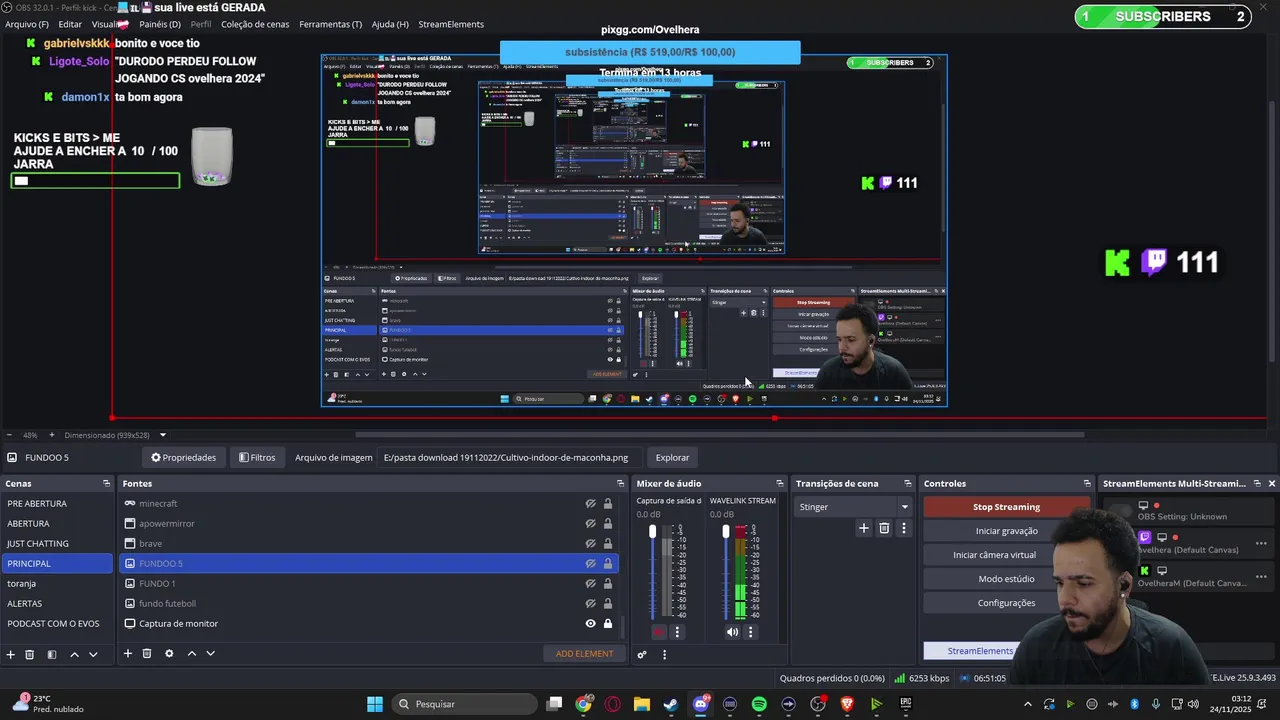Lock toggle for Captura de monitor source
1280x720 pixels.
[x=607, y=624]
